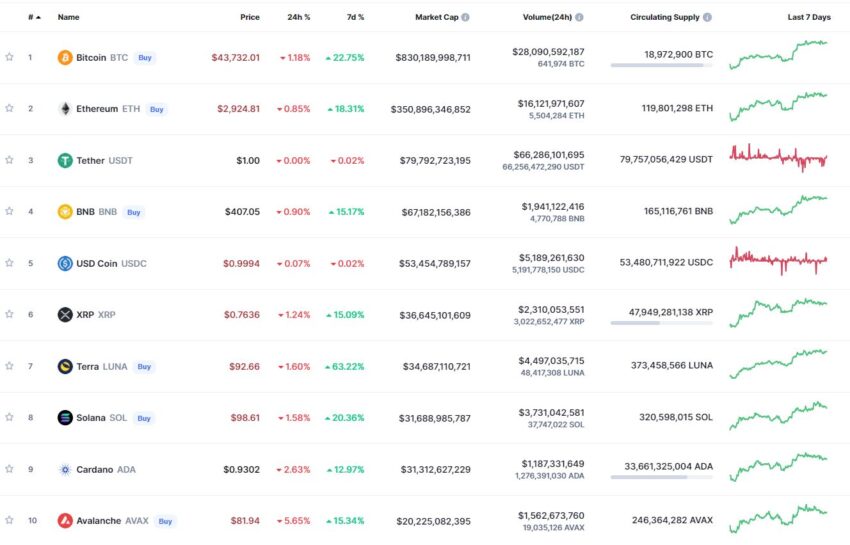Click Tether volume $66,286,101,695
The image size is (850, 545).
coord(549,155)
